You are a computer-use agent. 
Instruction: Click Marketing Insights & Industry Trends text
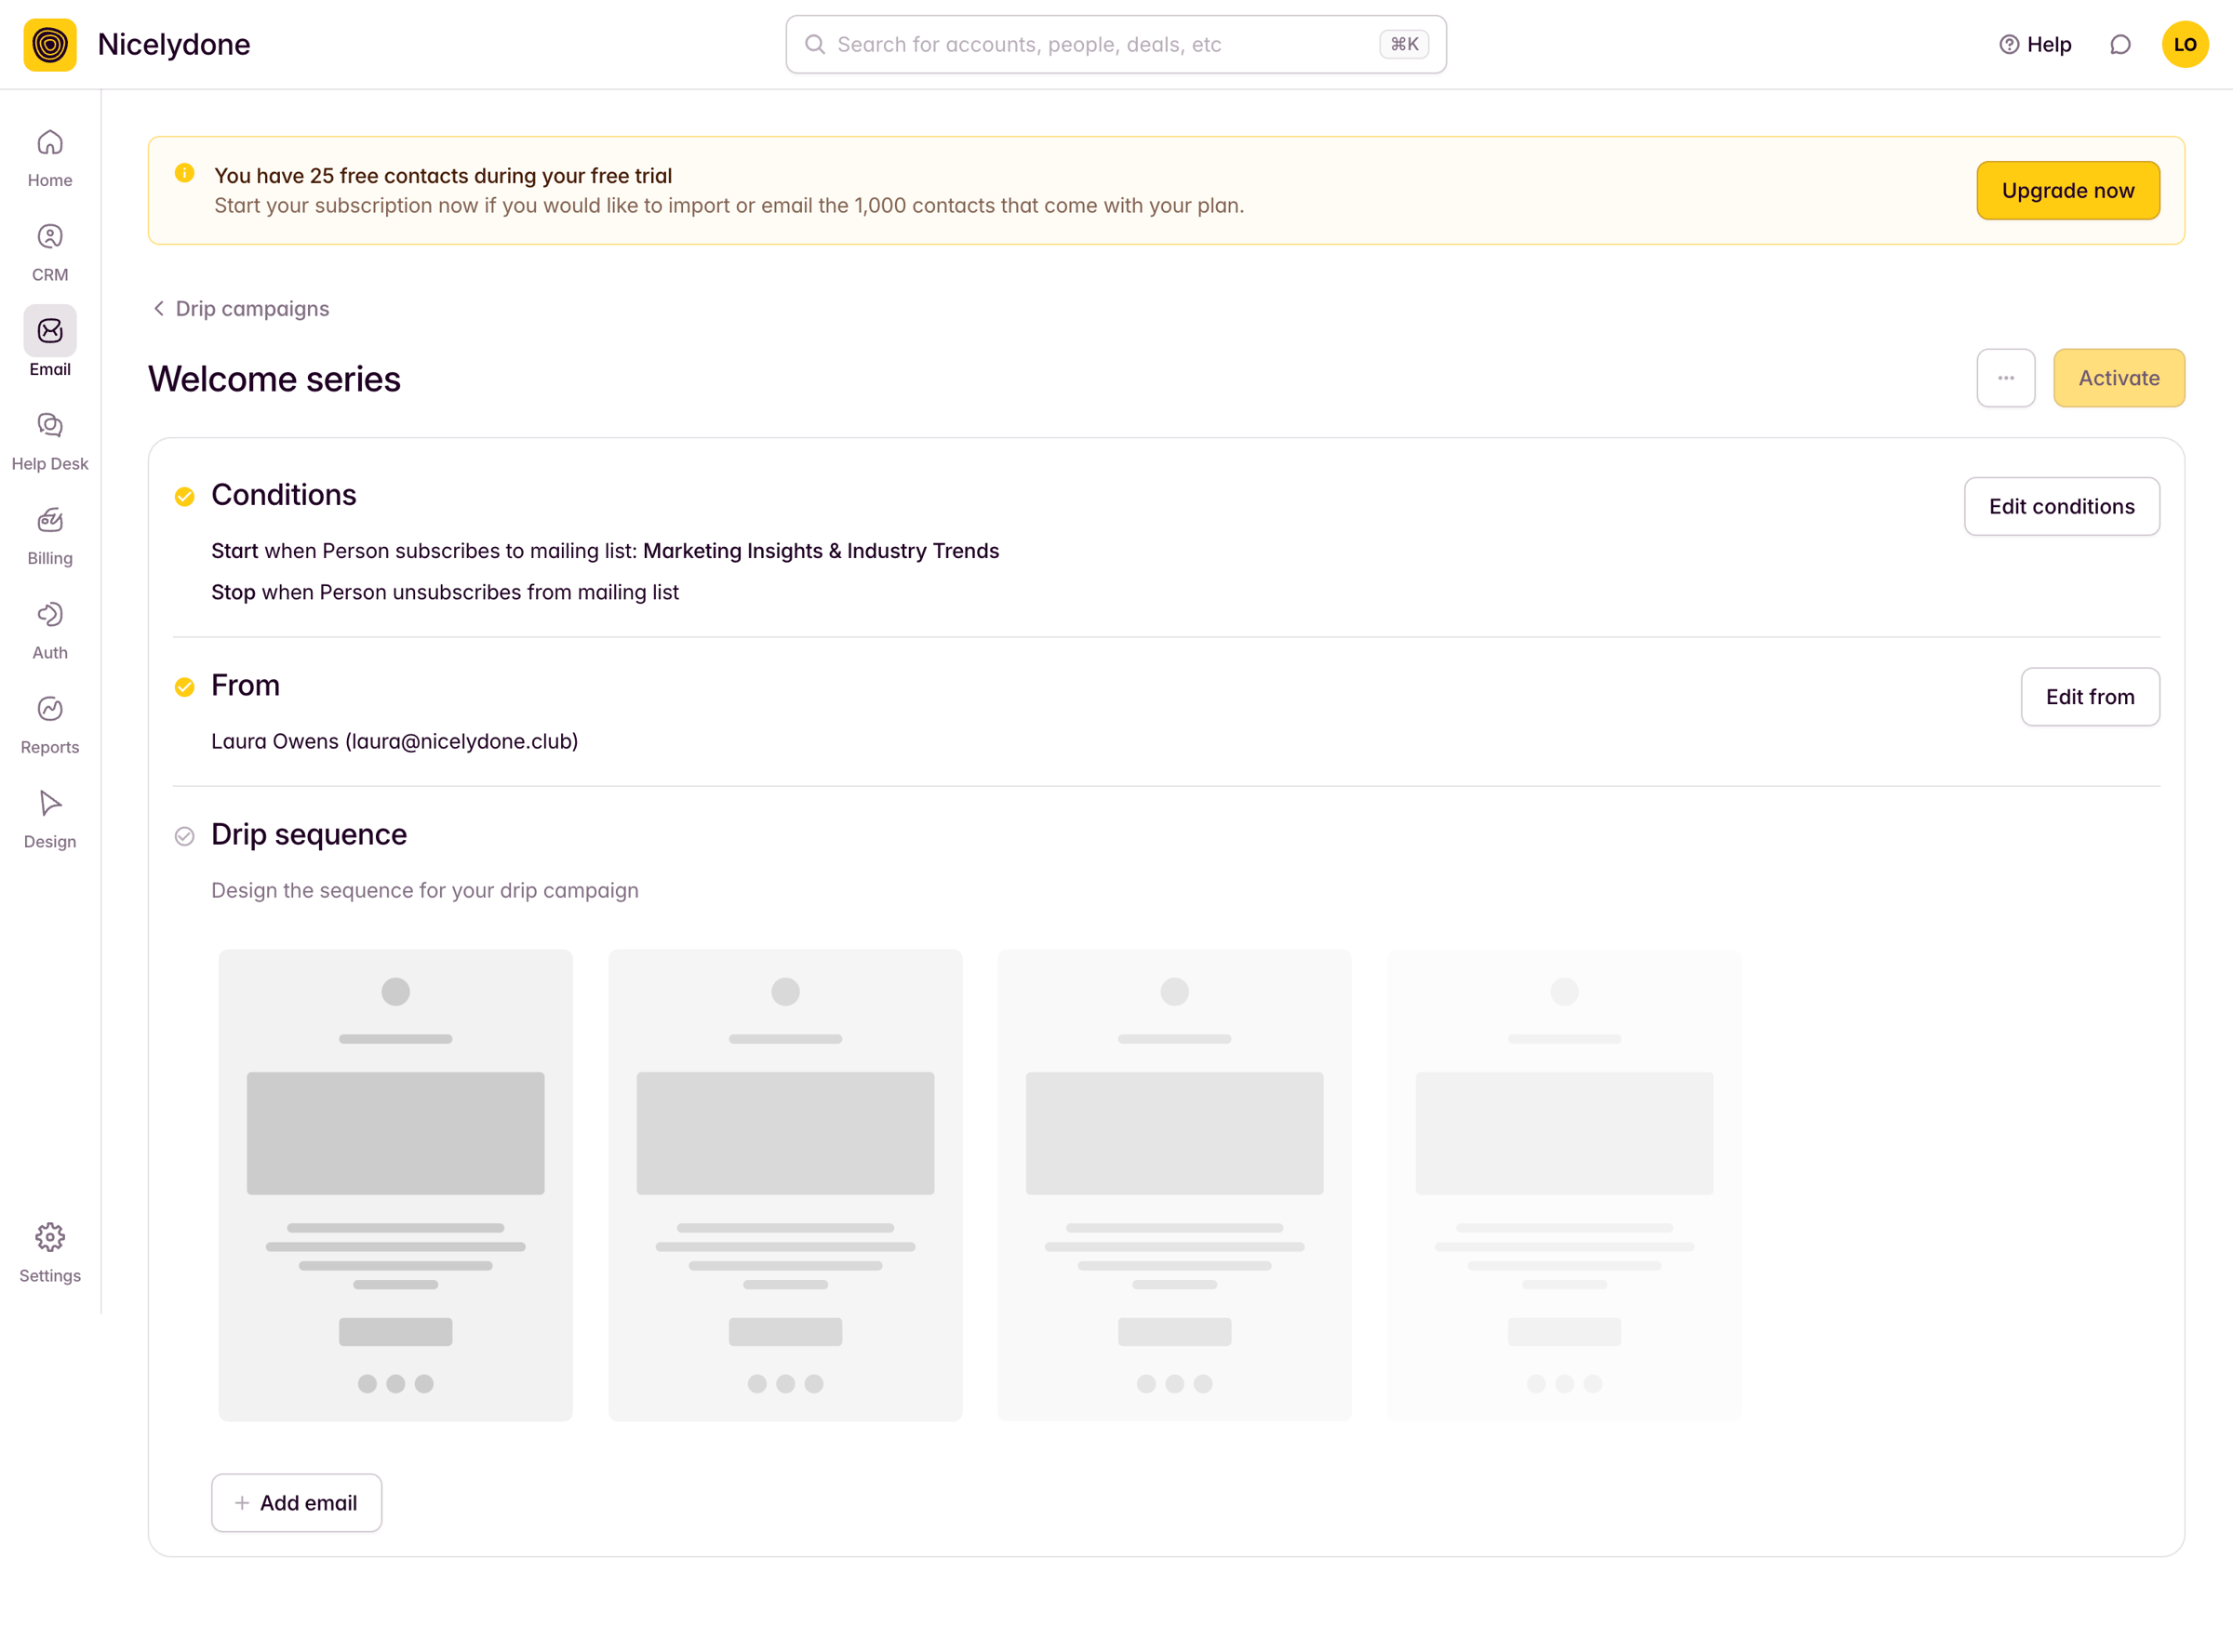coord(821,551)
